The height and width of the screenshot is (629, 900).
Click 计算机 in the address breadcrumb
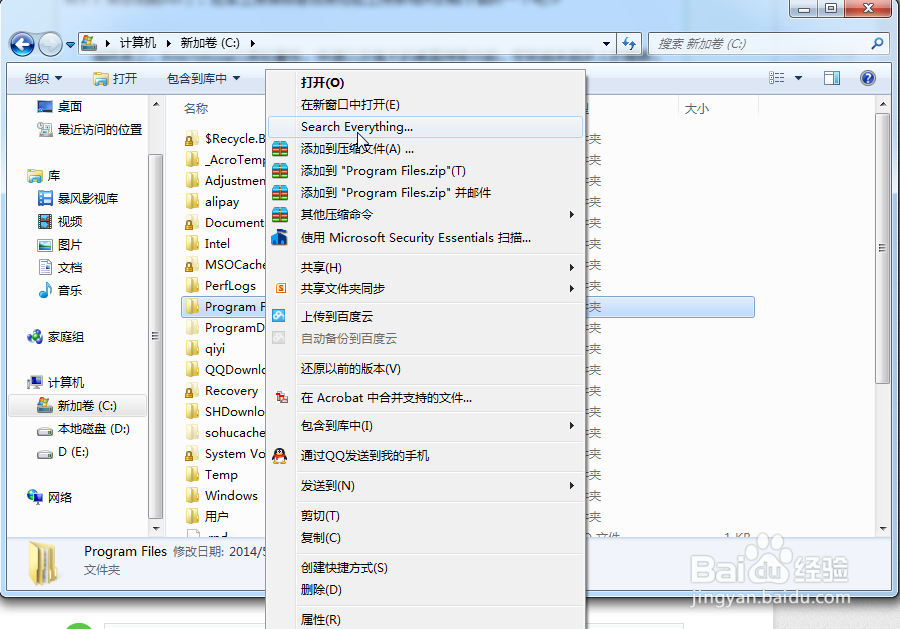(138, 43)
